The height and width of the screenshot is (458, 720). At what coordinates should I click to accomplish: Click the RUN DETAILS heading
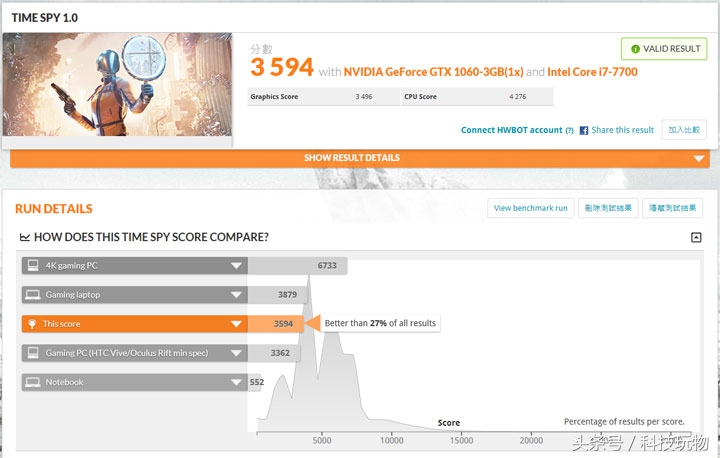54,209
